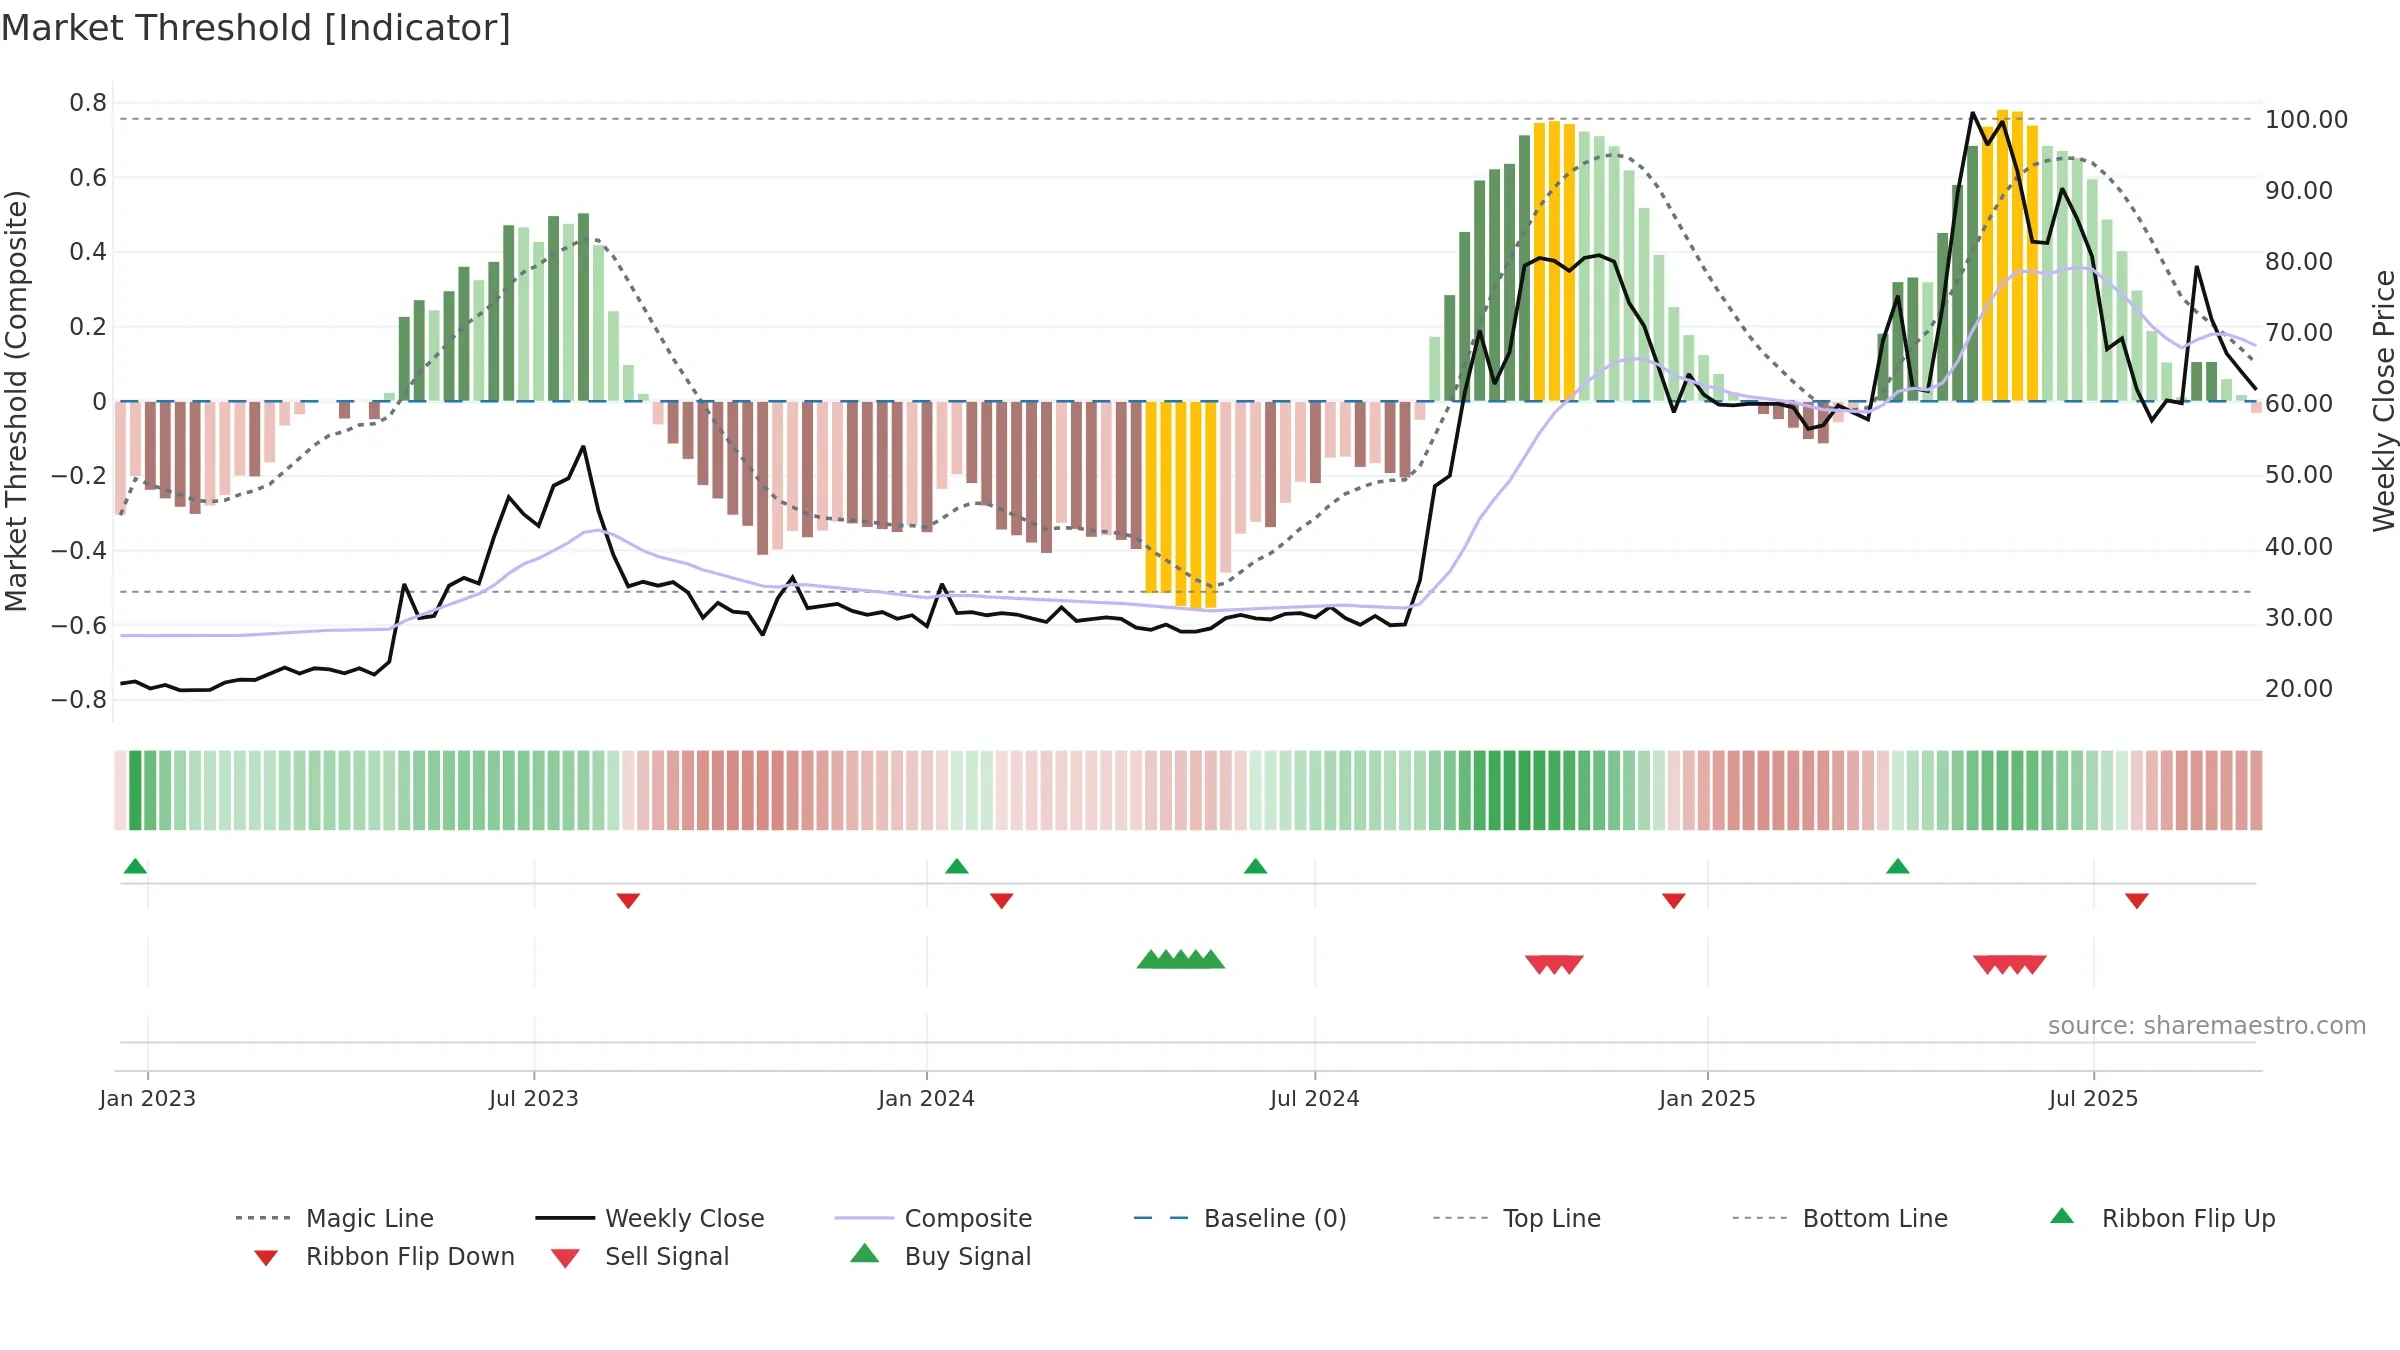Click the −0.4 left axis tick label
This screenshot has width=2400, height=1350.
[79, 550]
